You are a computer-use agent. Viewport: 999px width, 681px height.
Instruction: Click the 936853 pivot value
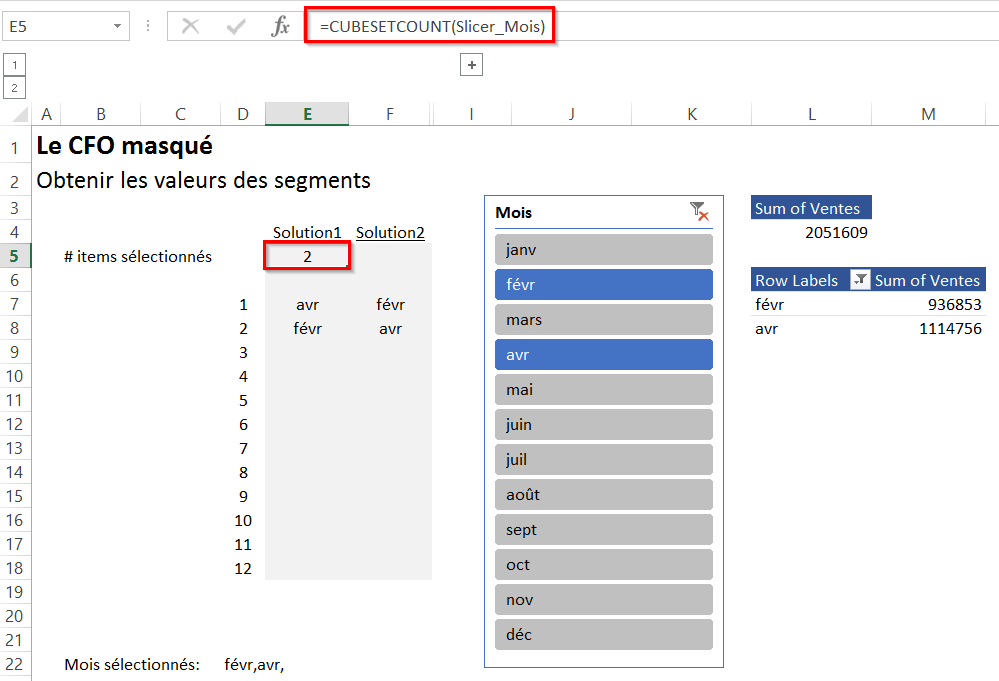(x=954, y=305)
